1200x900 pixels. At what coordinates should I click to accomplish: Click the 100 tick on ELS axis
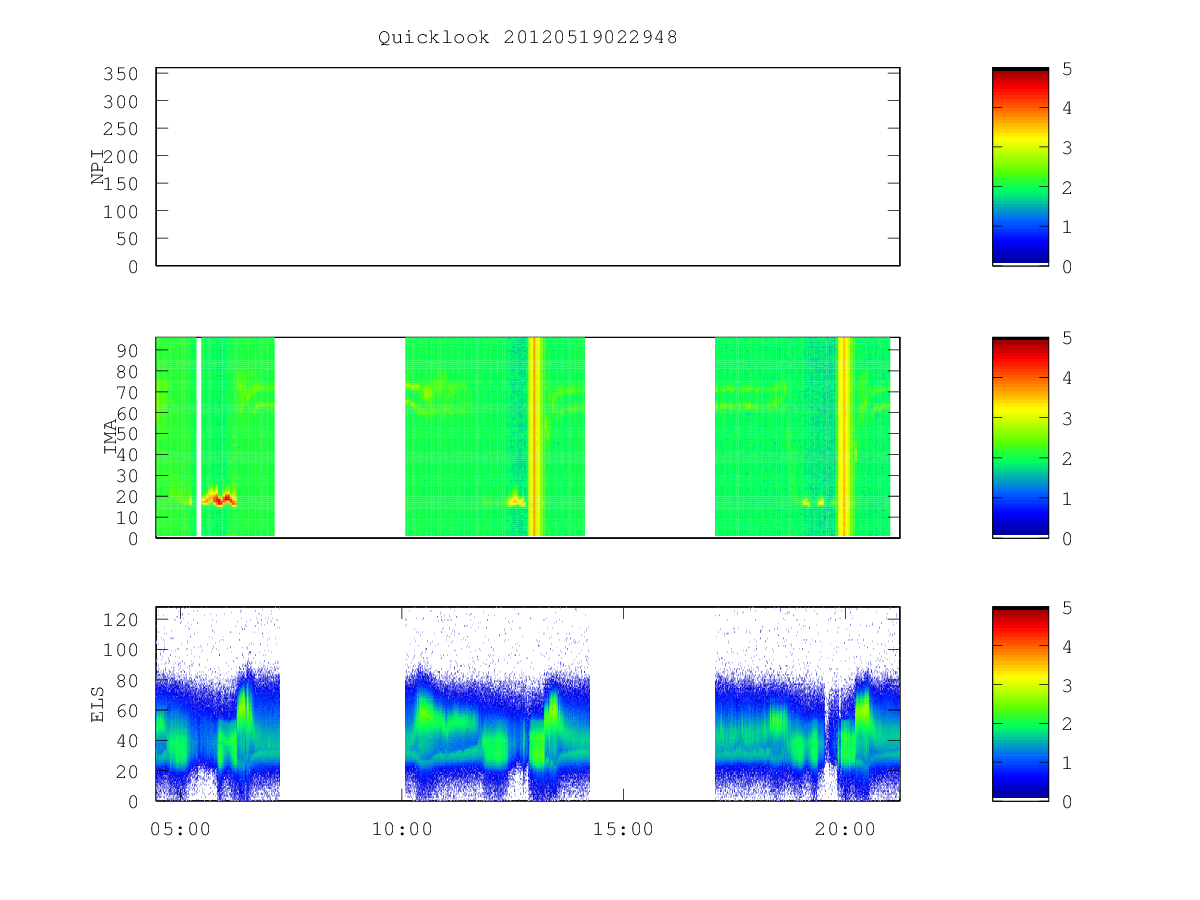[x=122, y=649]
